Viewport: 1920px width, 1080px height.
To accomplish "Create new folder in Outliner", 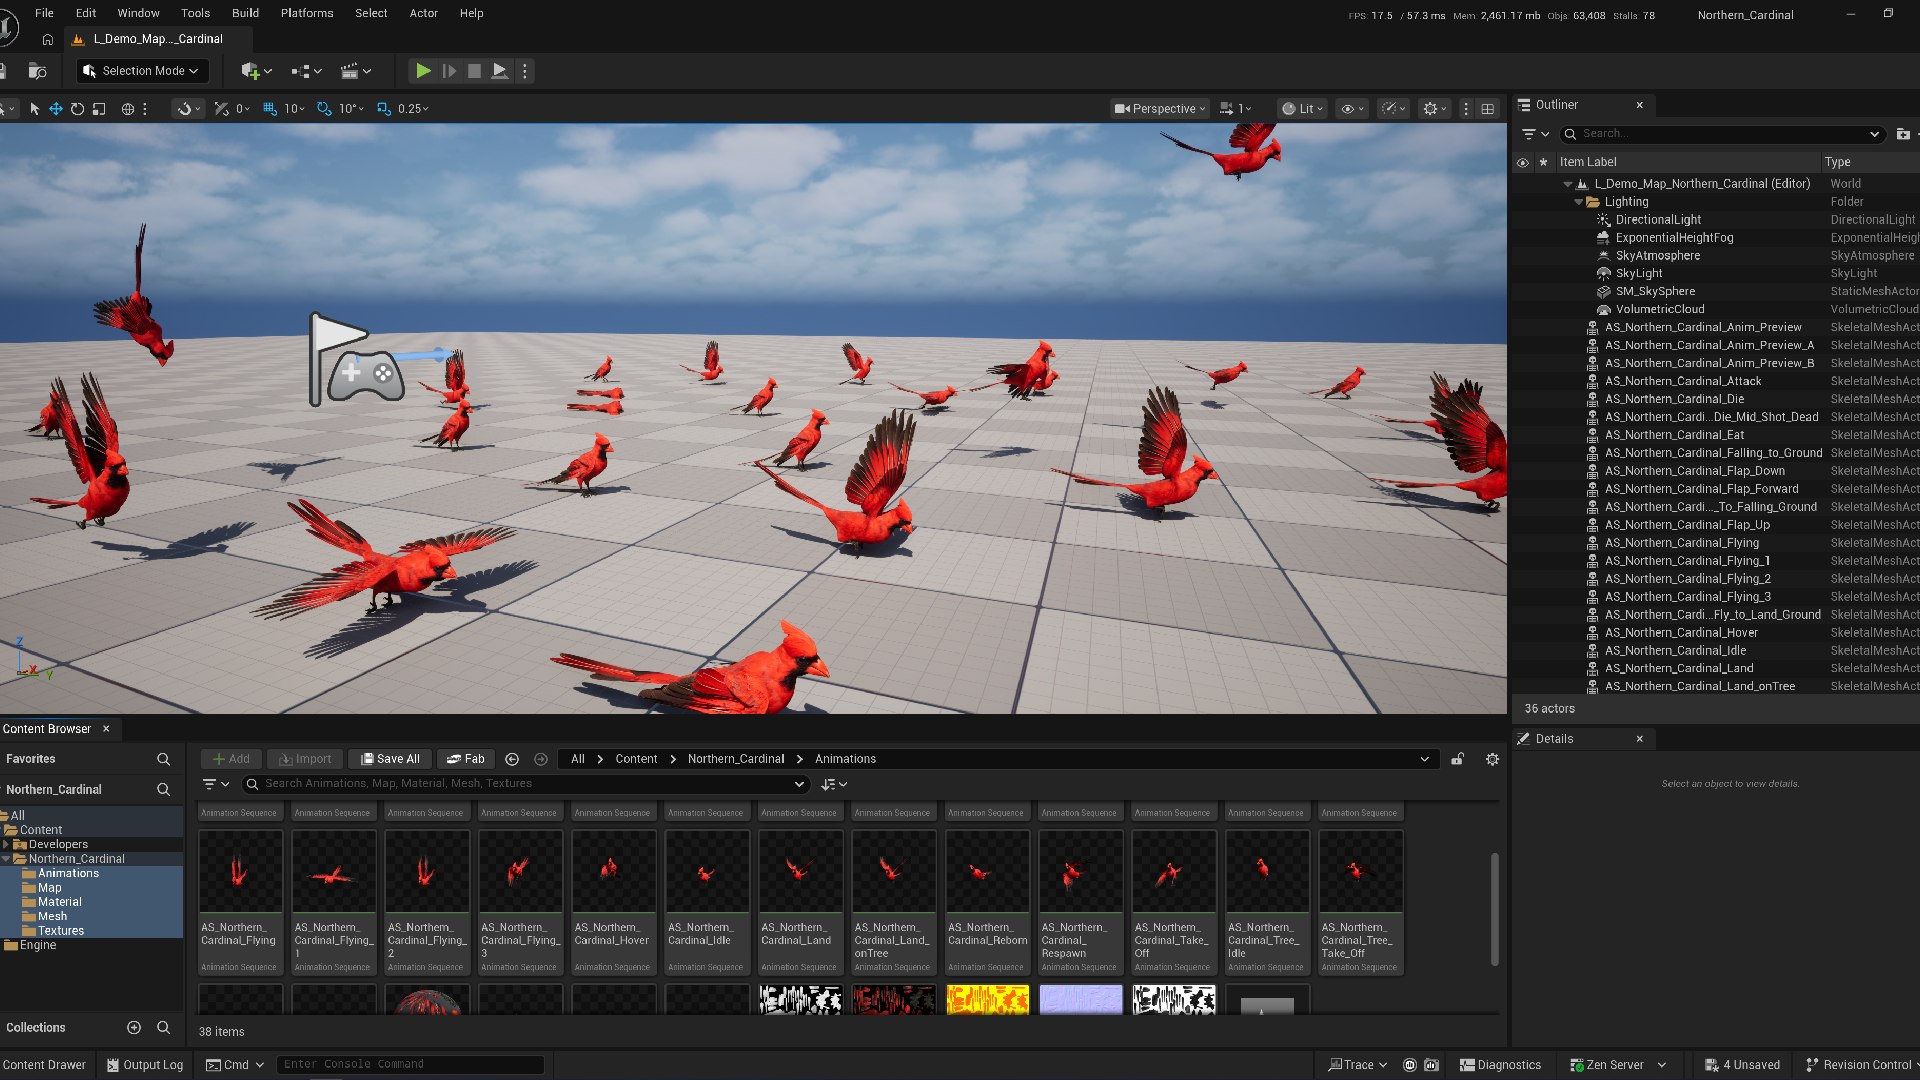I will pyautogui.click(x=1903, y=134).
